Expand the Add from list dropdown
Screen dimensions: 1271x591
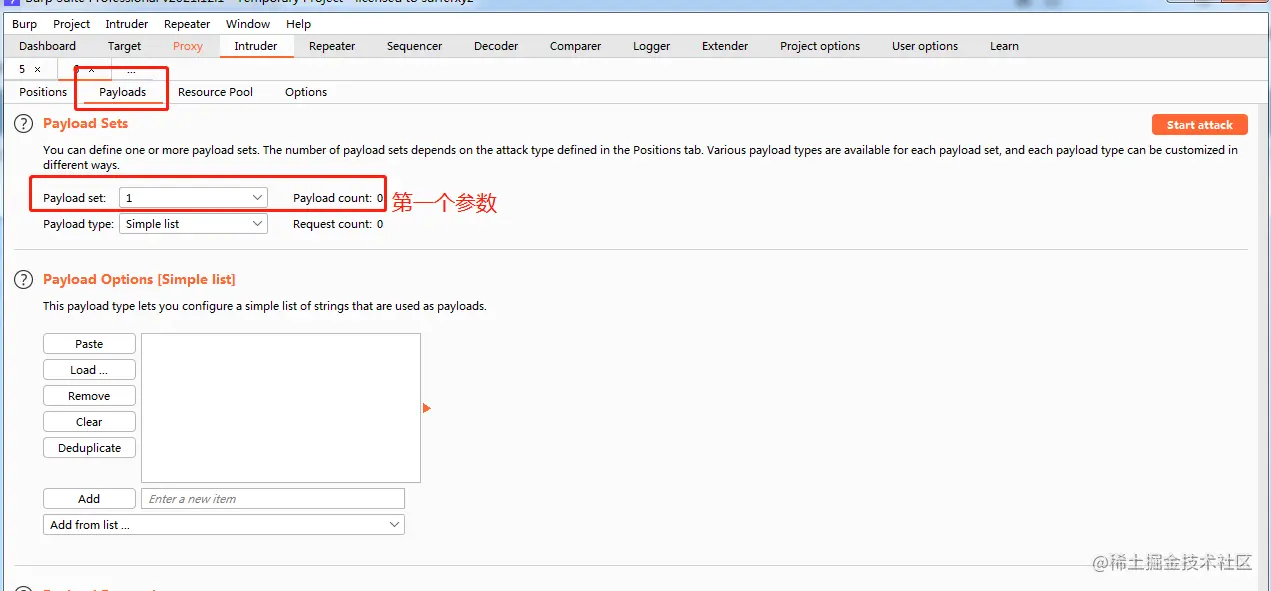coord(224,525)
